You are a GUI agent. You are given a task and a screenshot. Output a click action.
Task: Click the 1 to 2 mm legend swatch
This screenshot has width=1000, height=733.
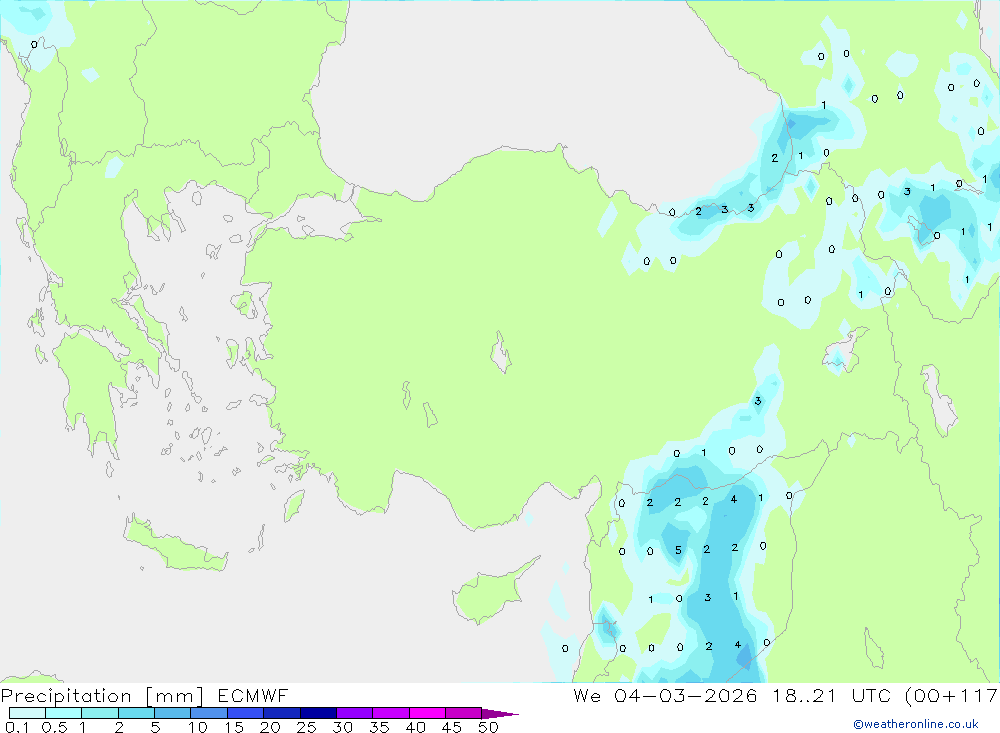point(100,713)
